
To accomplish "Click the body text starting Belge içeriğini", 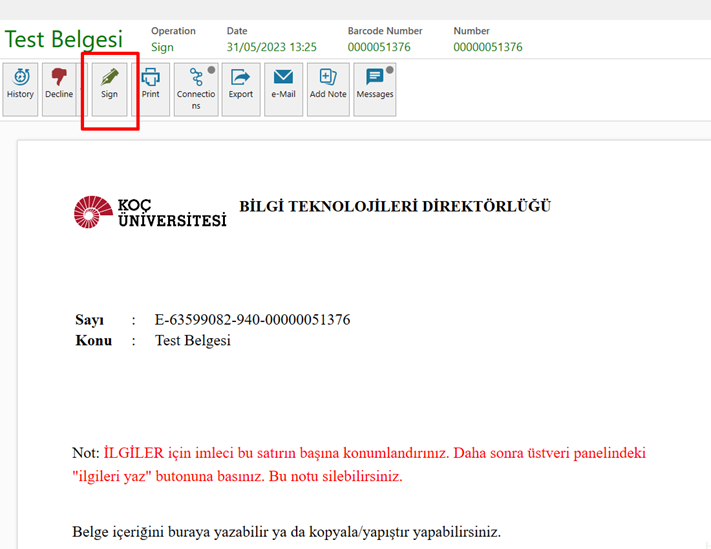I will point(287,531).
